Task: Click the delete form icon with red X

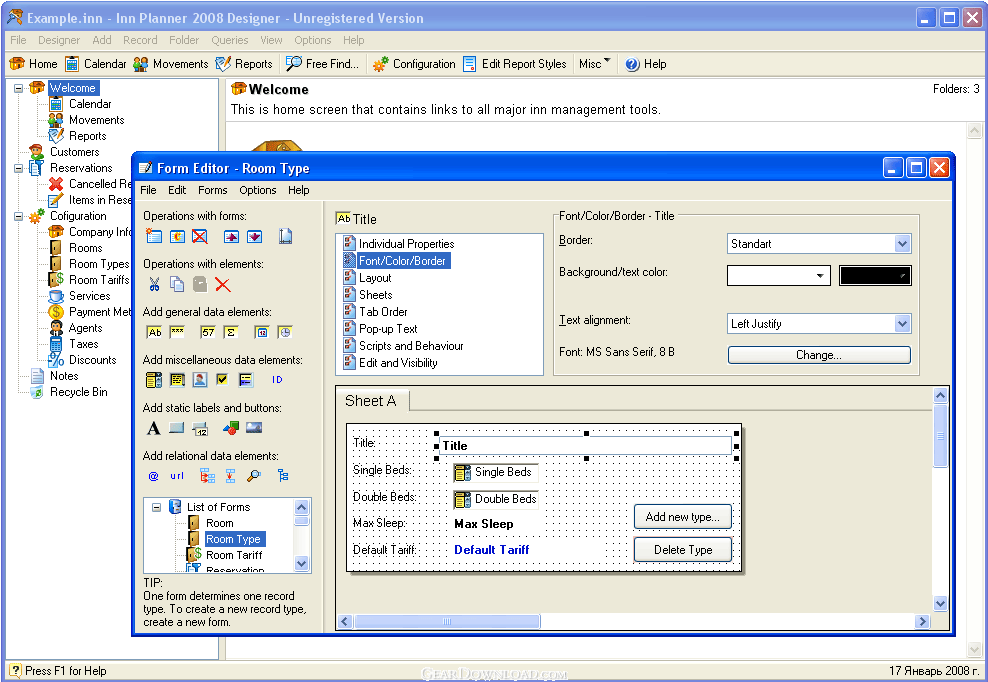Action: [200, 236]
